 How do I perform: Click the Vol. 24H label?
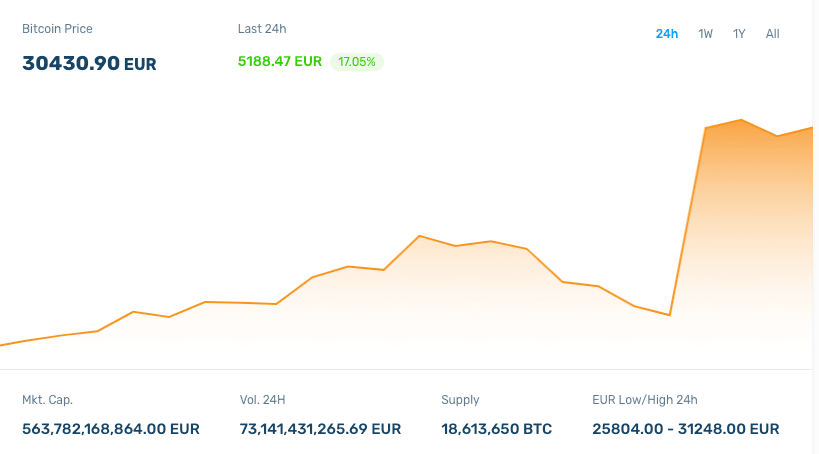[263, 400]
